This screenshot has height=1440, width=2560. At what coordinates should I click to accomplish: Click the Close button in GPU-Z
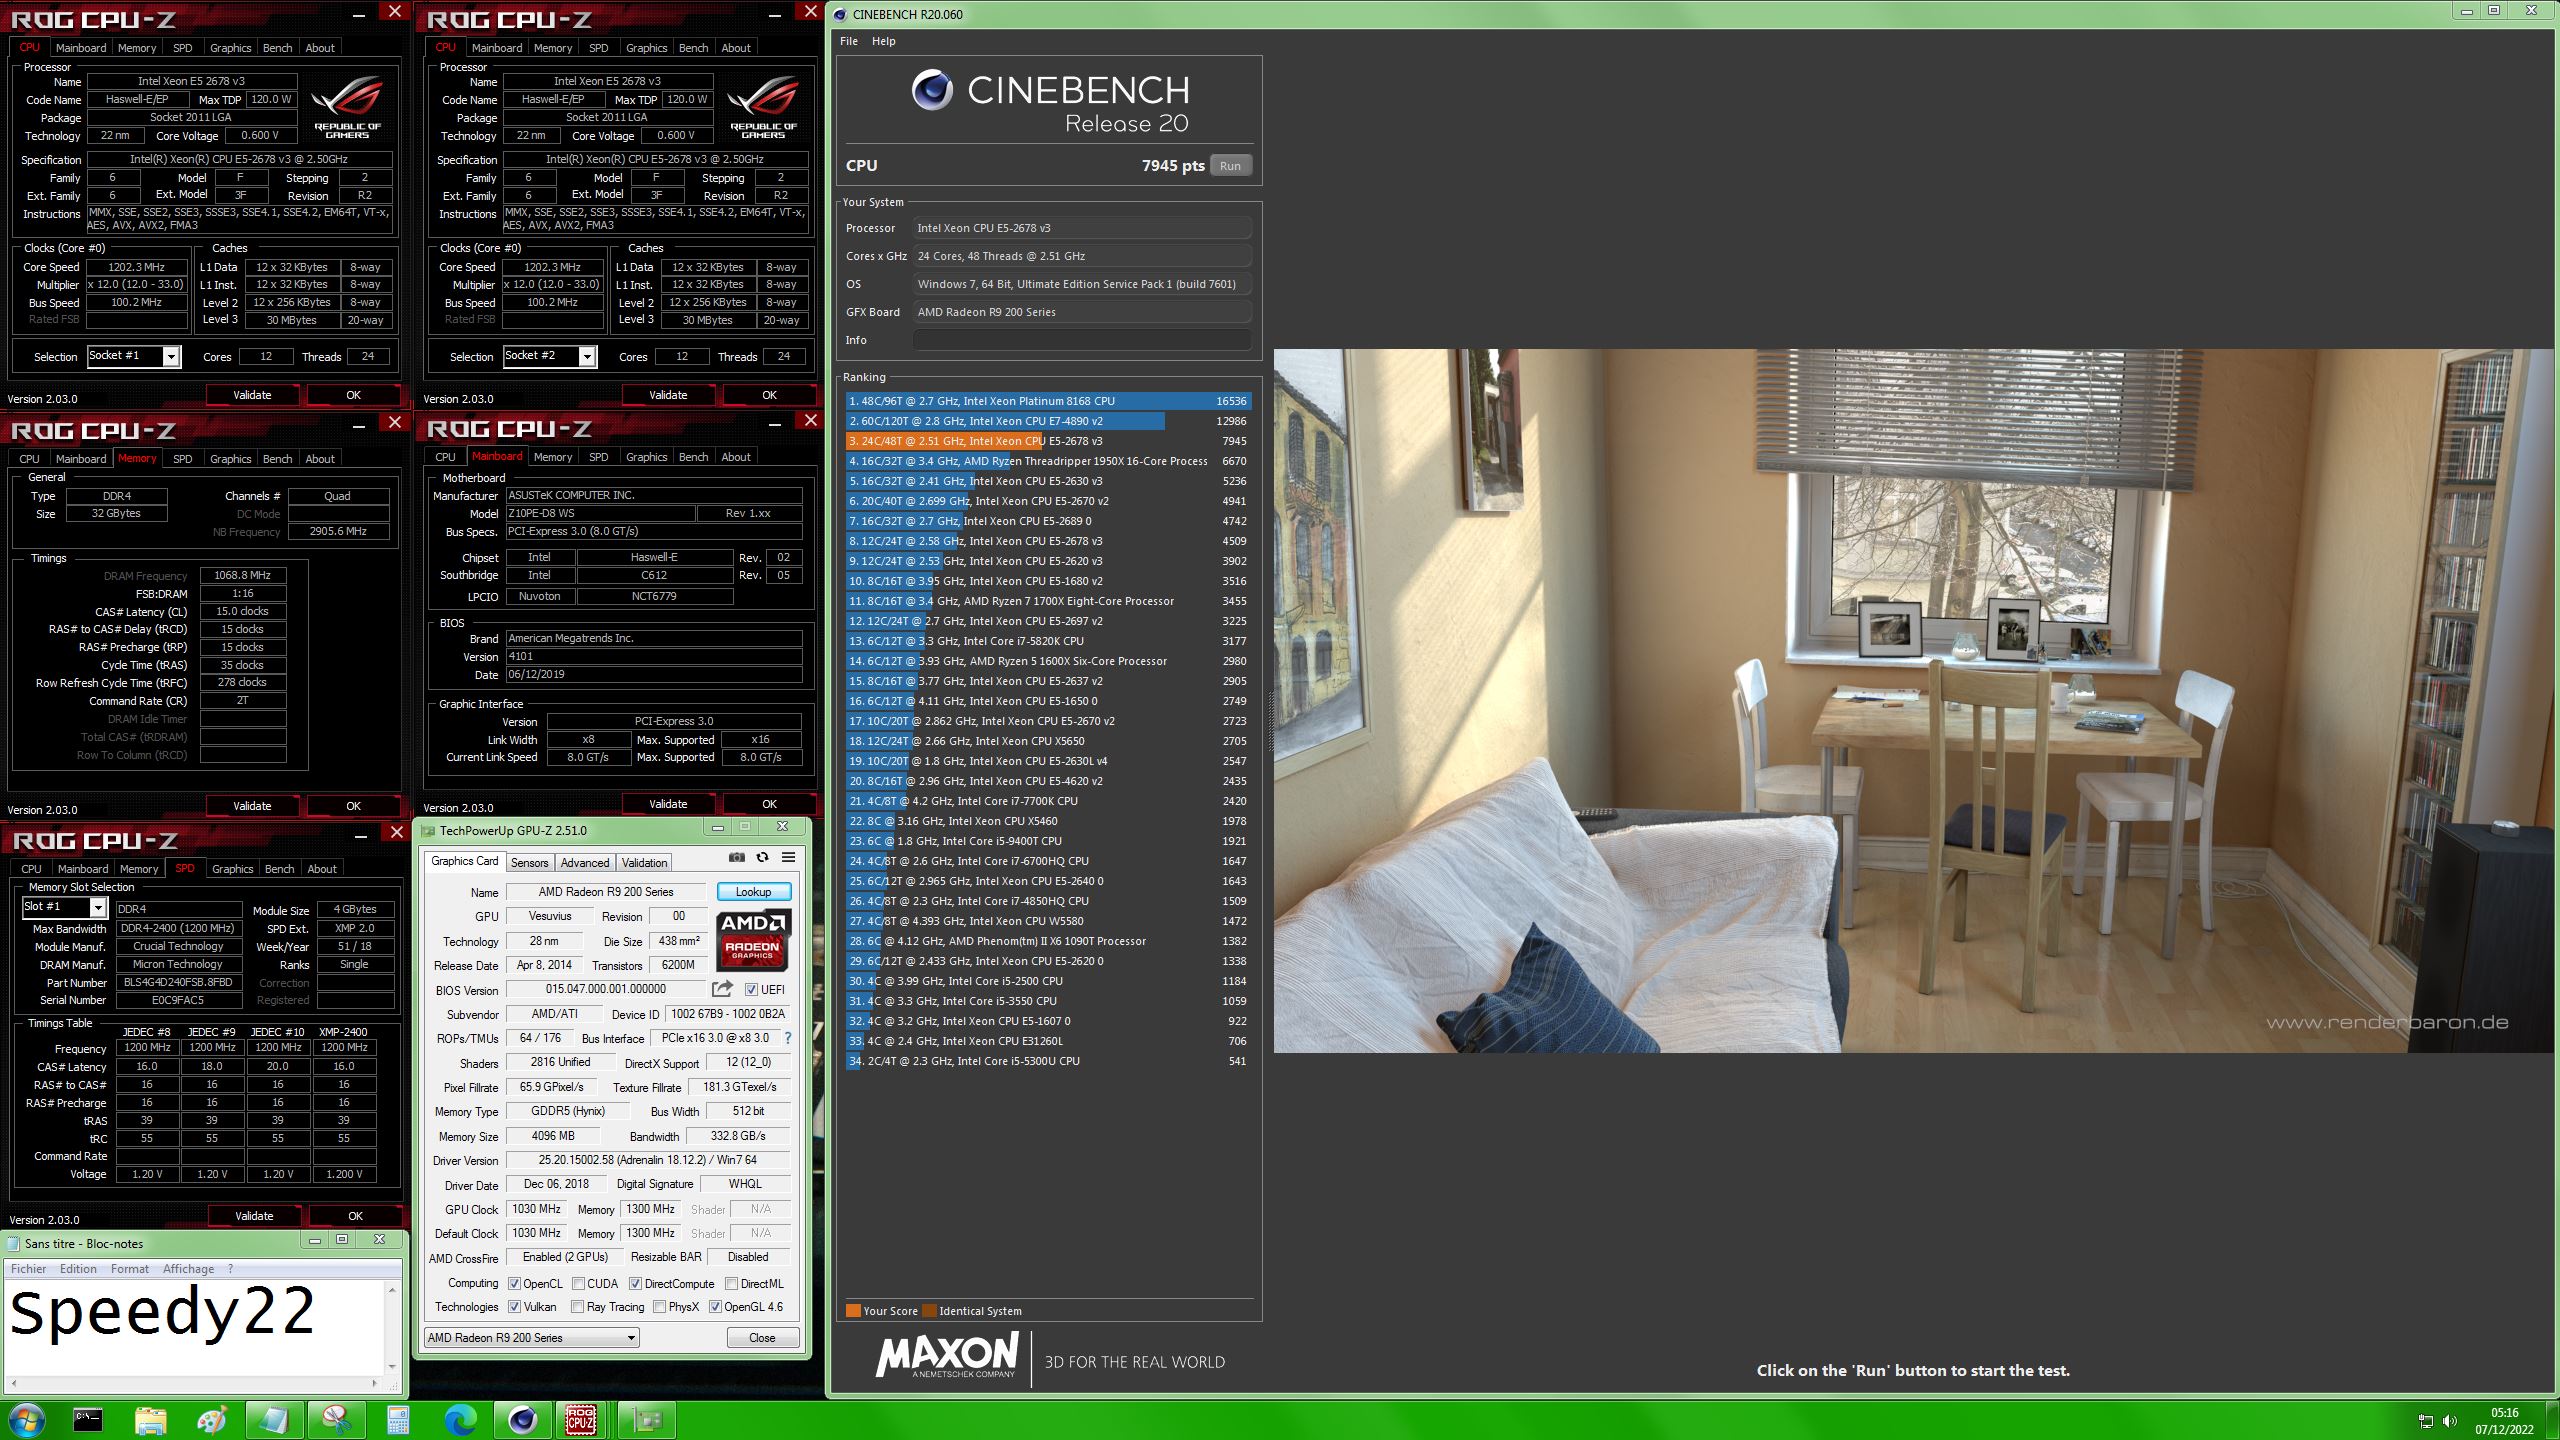pyautogui.click(x=762, y=1337)
